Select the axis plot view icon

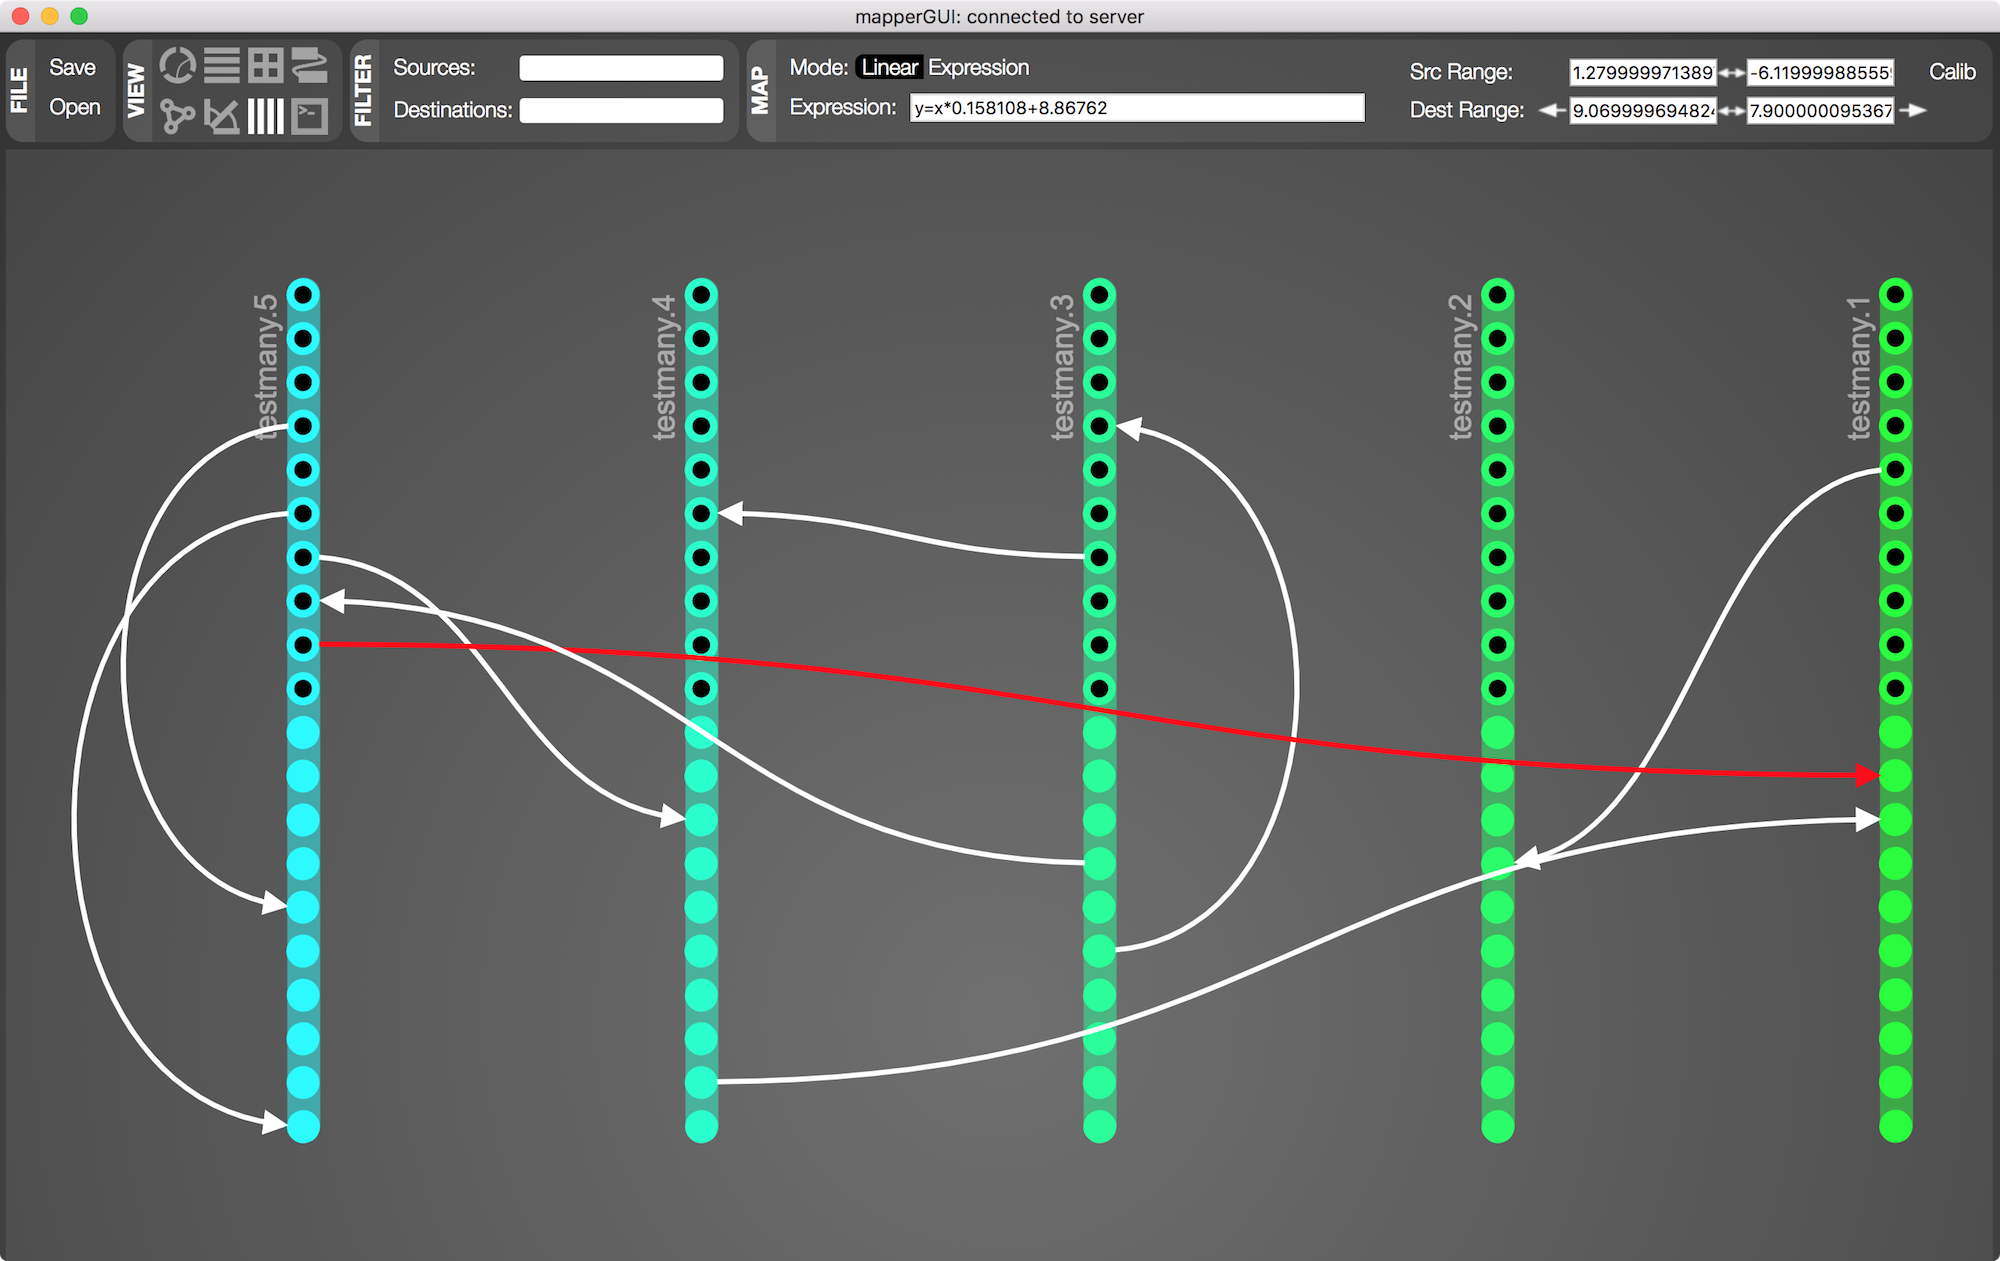[x=222, y=116]
